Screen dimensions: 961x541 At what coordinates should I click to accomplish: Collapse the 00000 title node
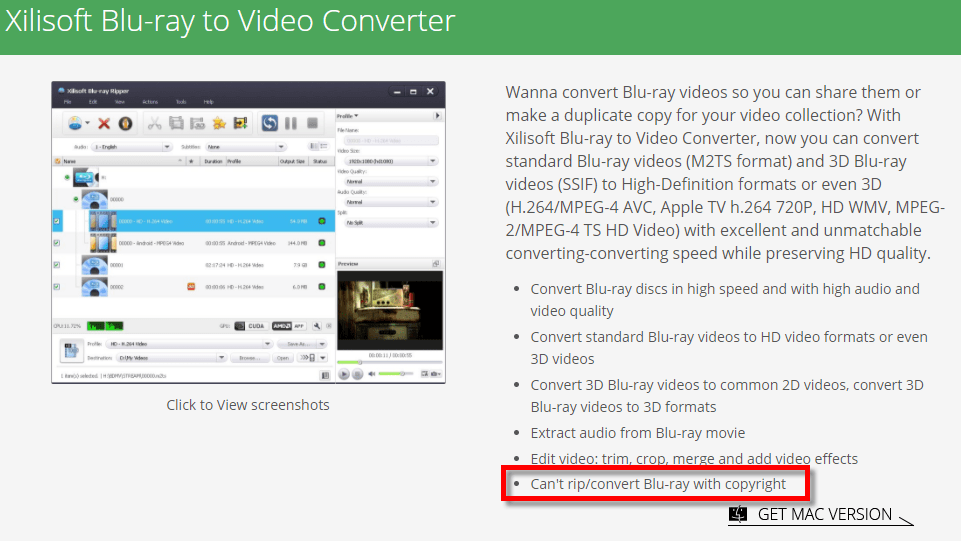[x=76, y=199]
